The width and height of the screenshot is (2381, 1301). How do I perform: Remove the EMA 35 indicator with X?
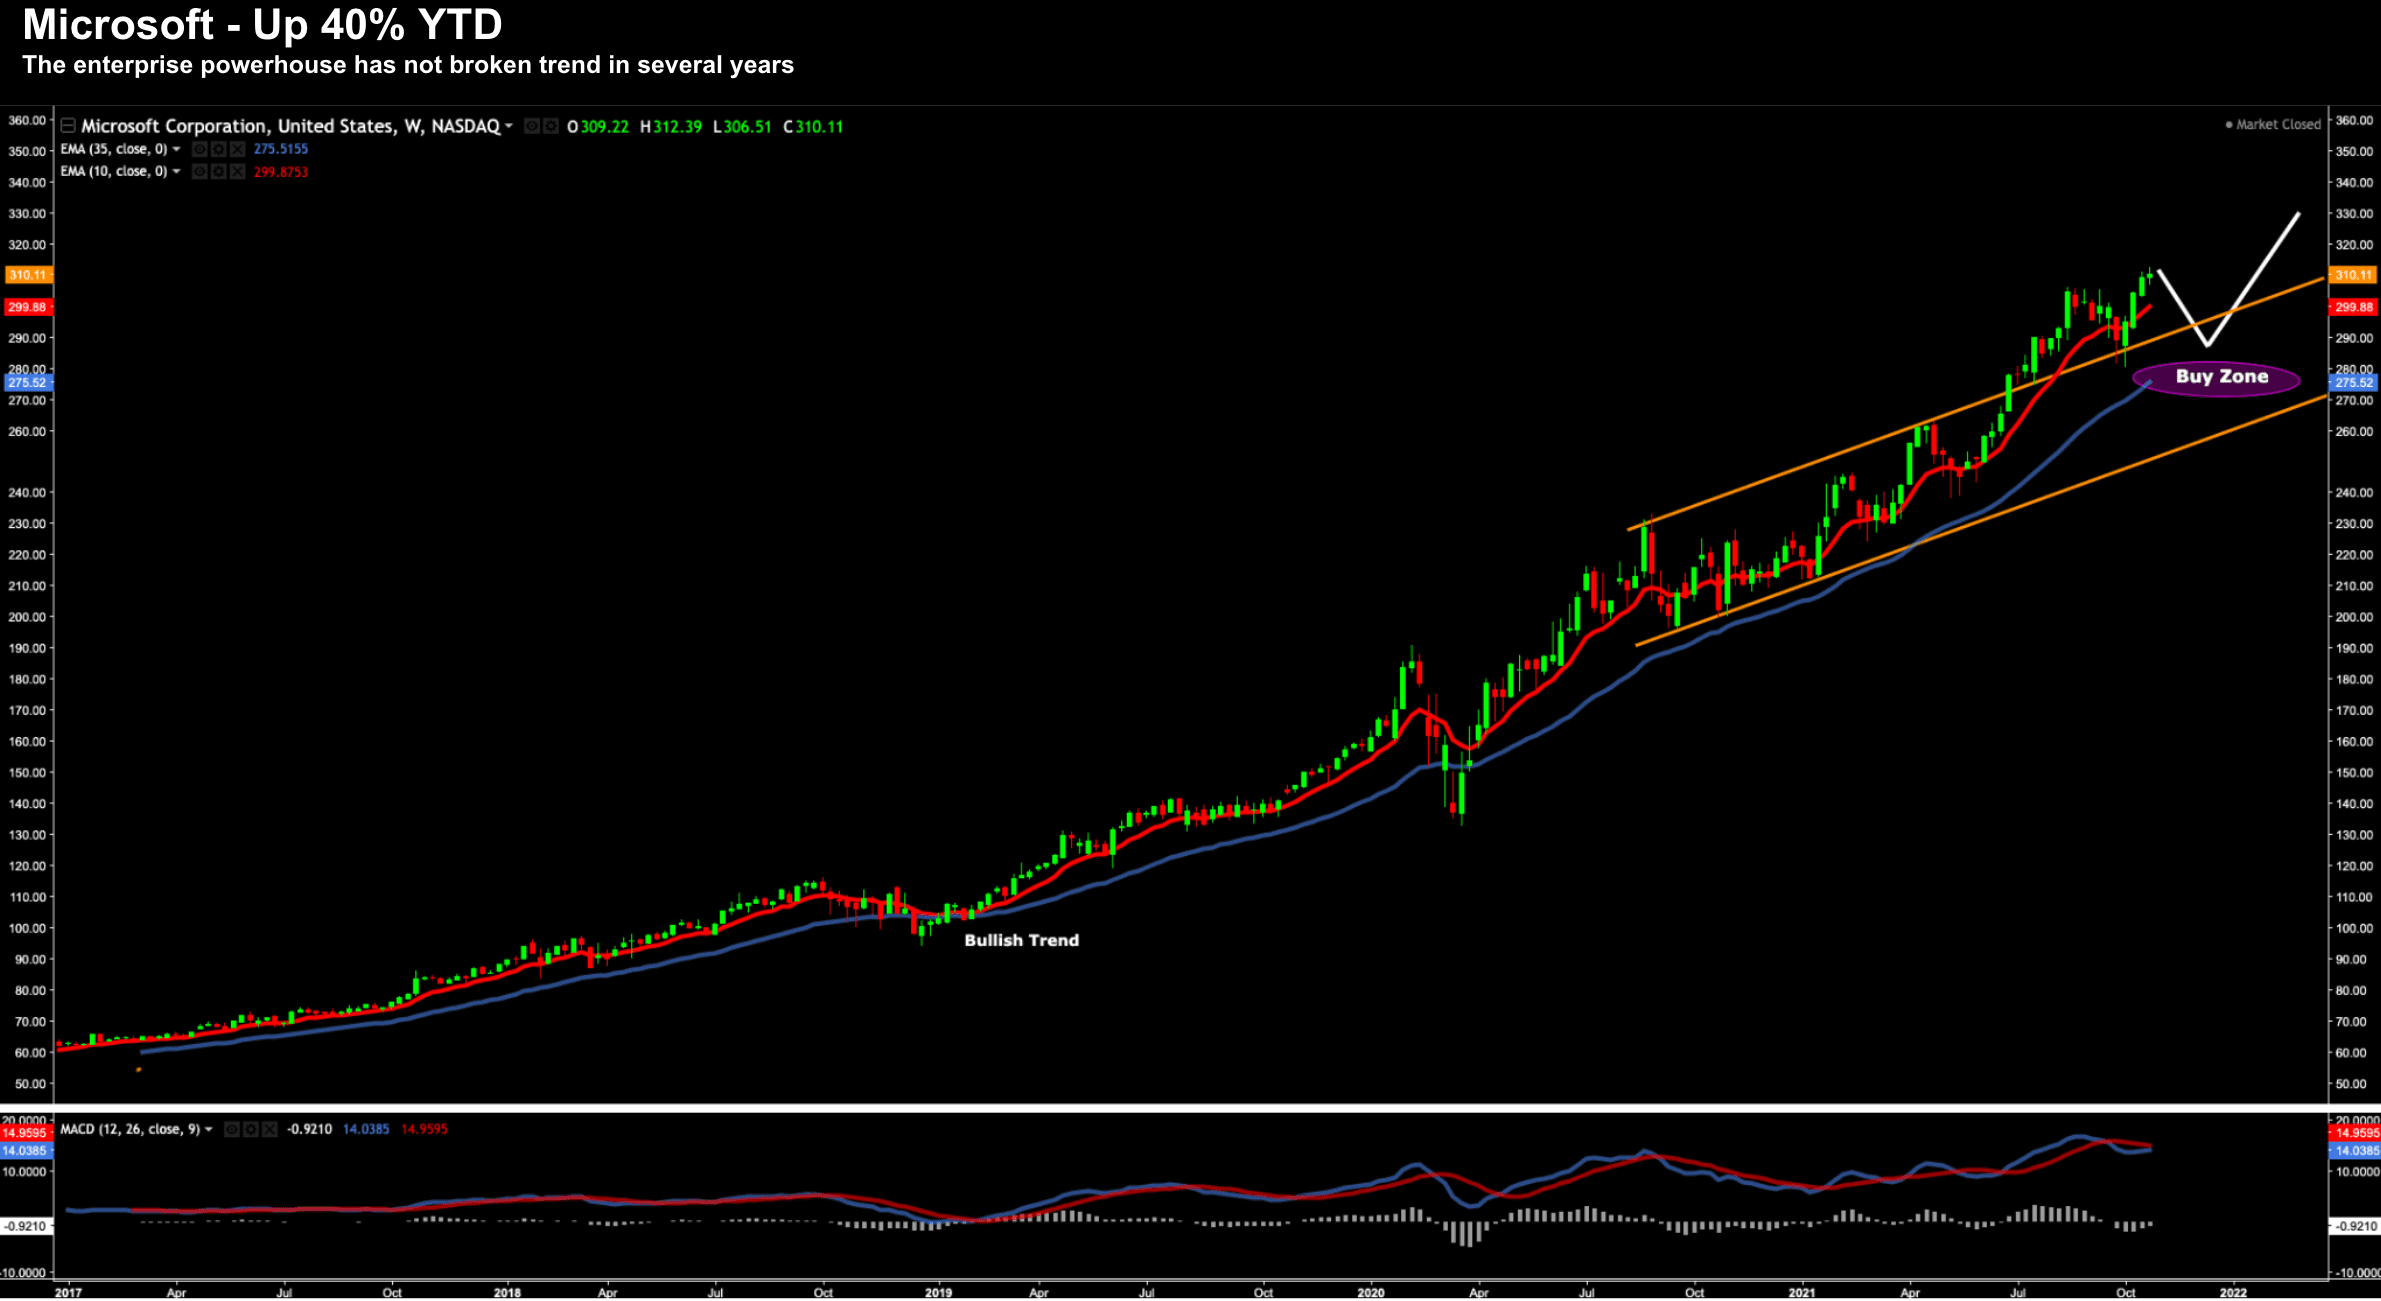pos(237,149)
